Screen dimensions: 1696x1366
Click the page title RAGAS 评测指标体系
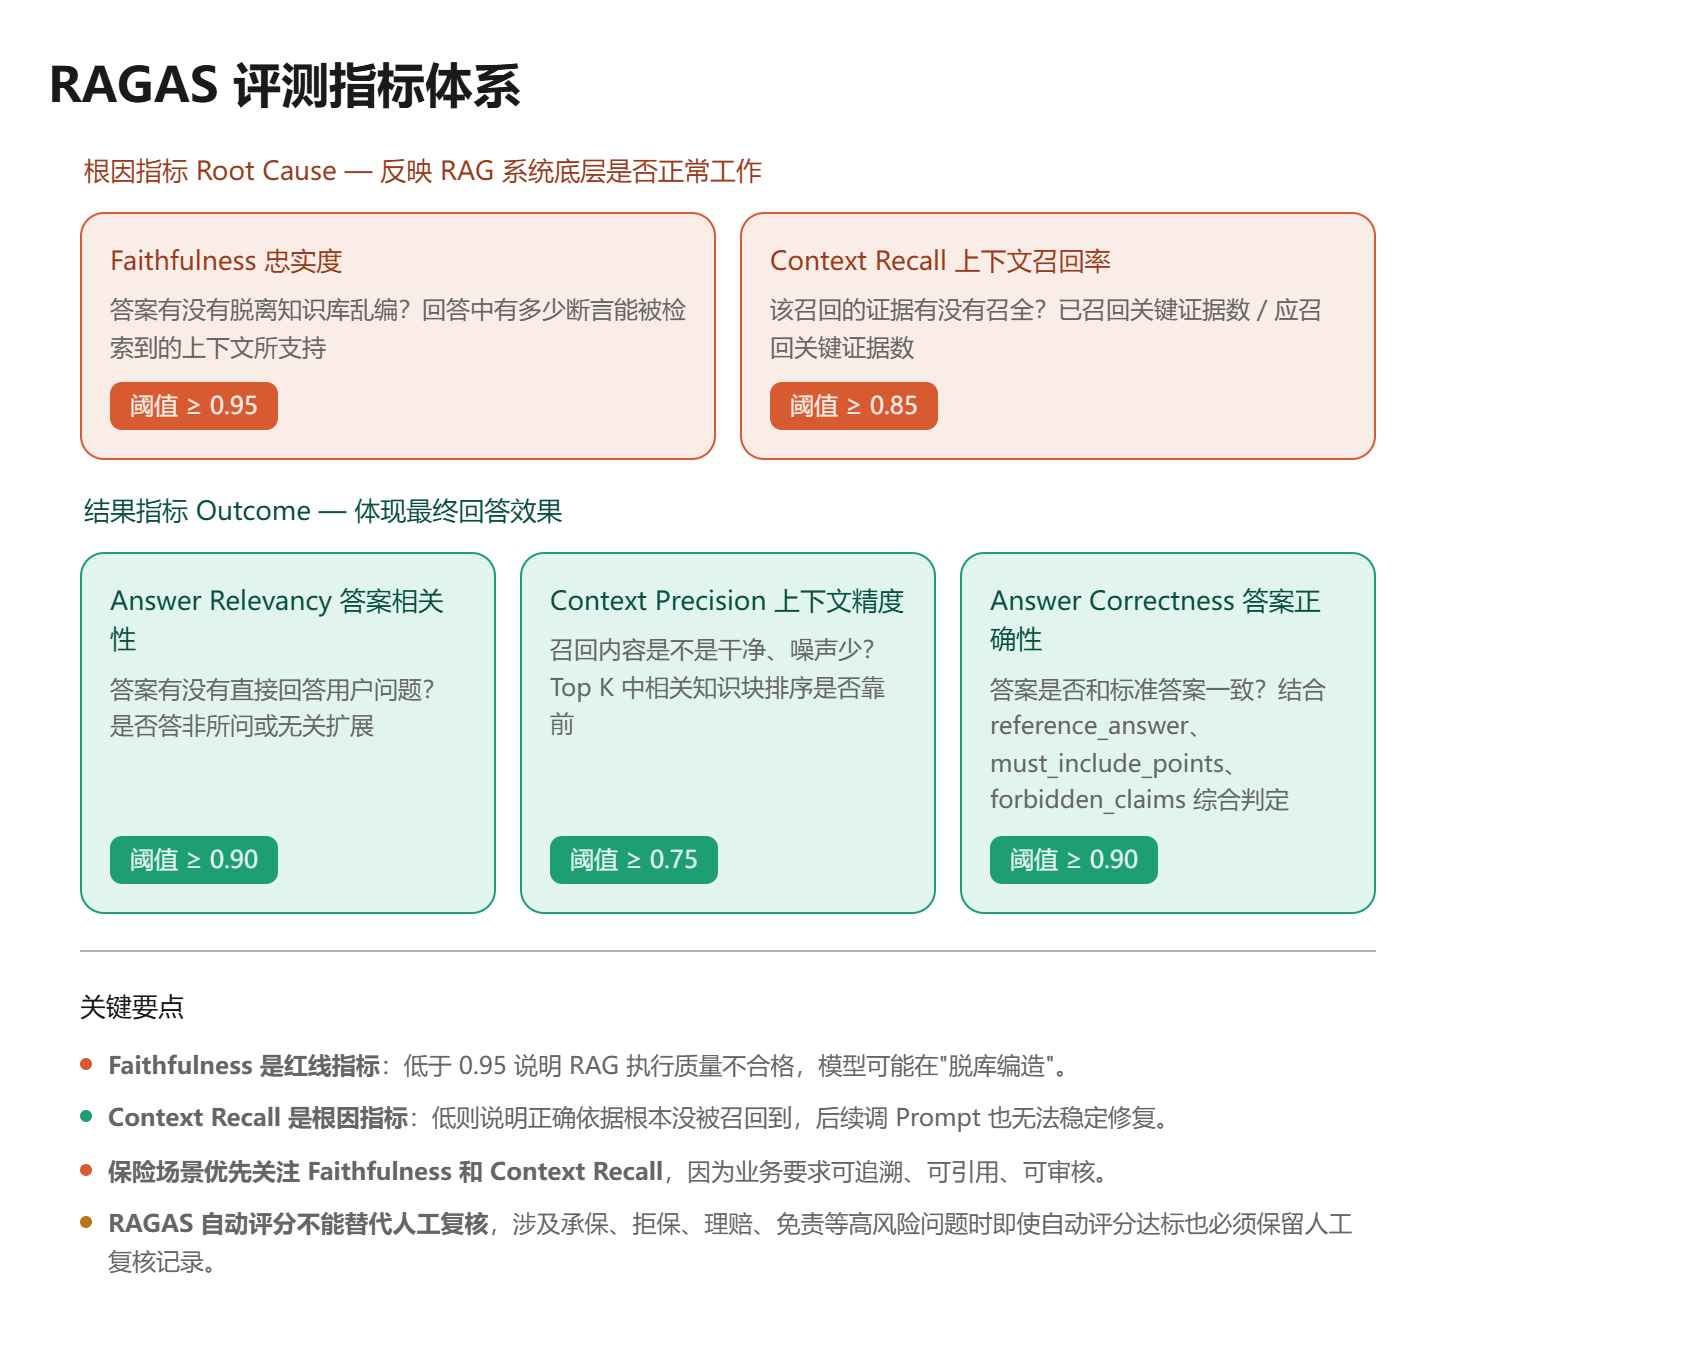pos(285,85)
